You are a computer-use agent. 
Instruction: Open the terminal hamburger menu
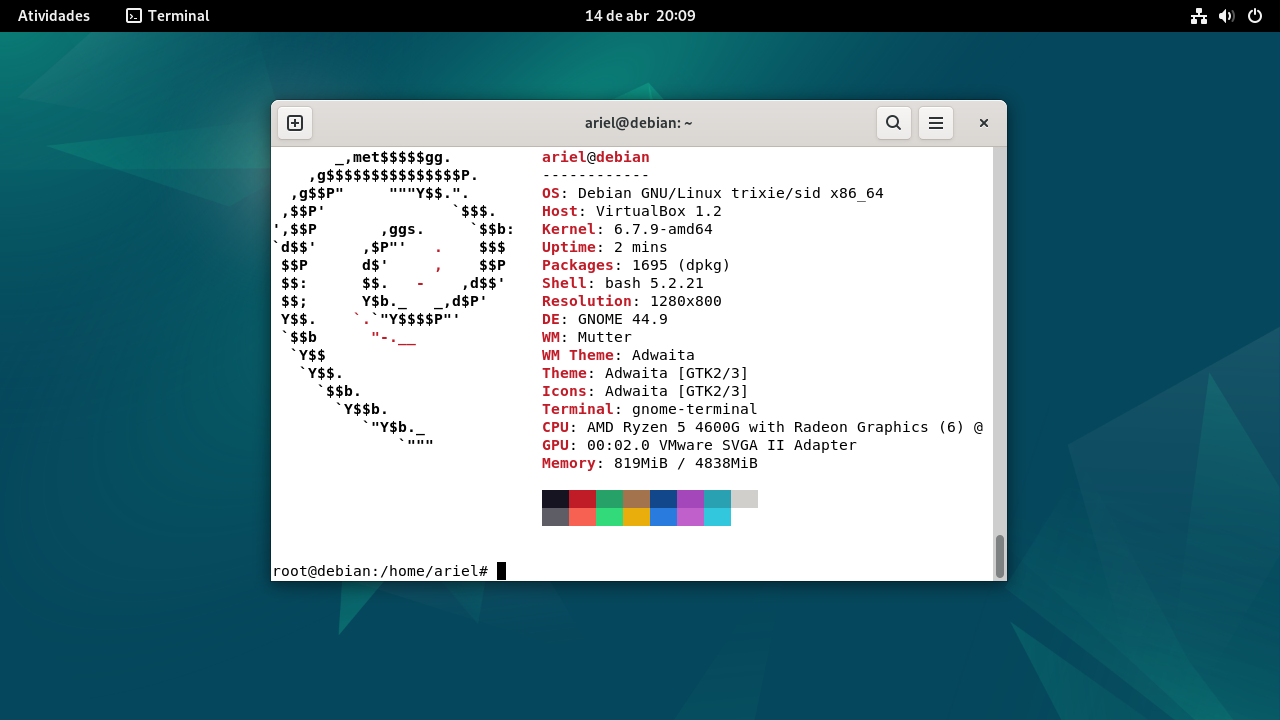pos(936,123)
